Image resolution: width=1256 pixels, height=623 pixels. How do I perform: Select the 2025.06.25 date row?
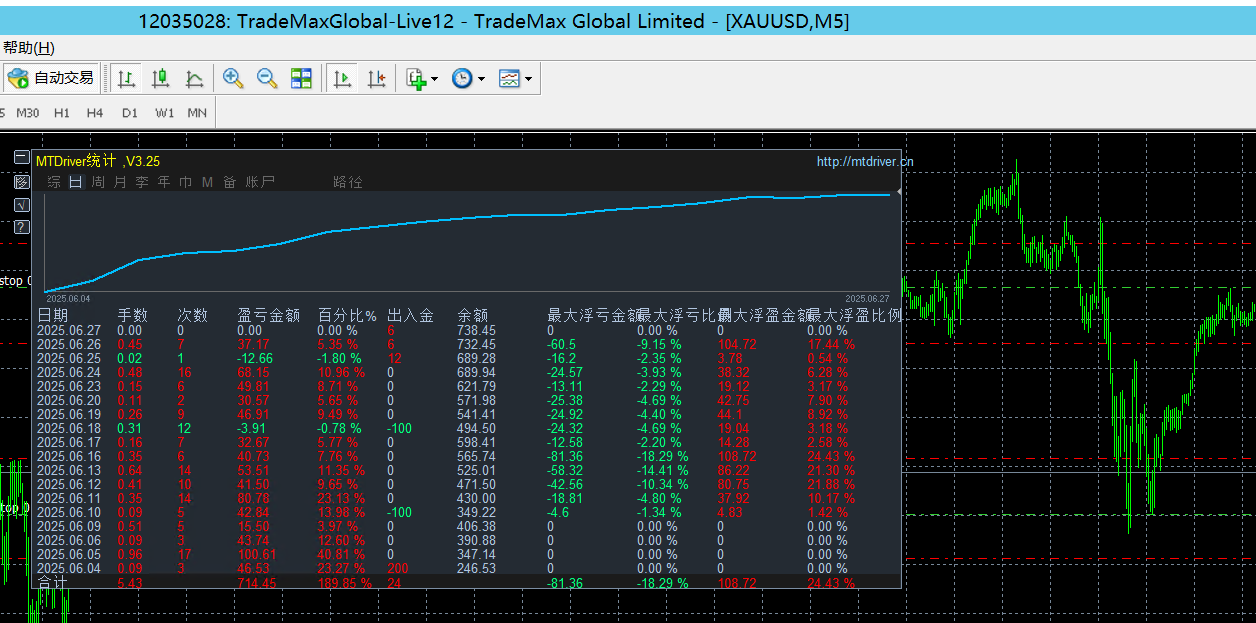(69, 358)
